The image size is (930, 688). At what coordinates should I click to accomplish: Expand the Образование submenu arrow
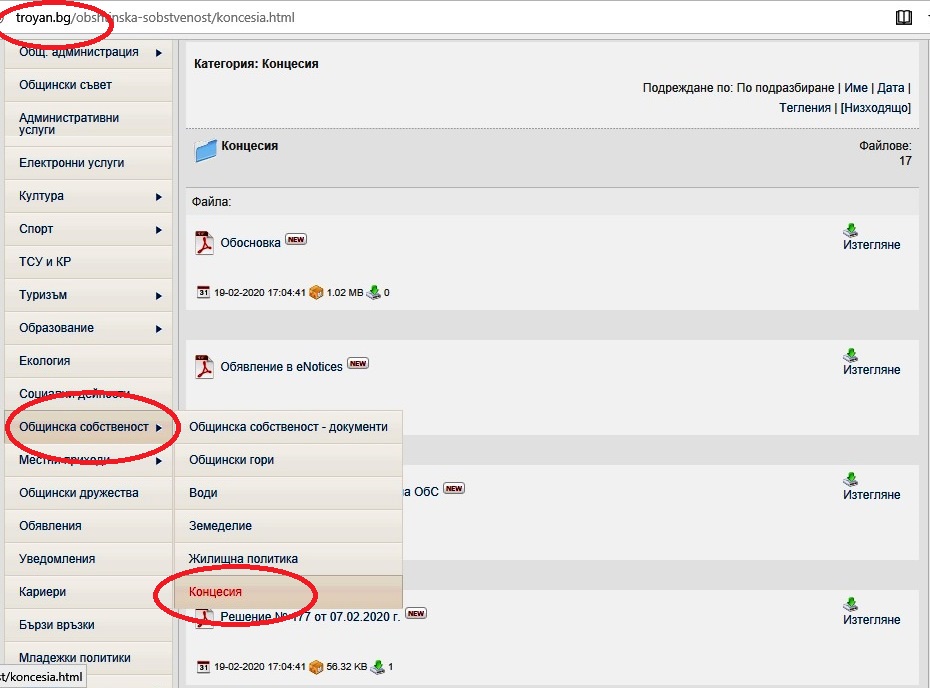(x=158, y=329)
